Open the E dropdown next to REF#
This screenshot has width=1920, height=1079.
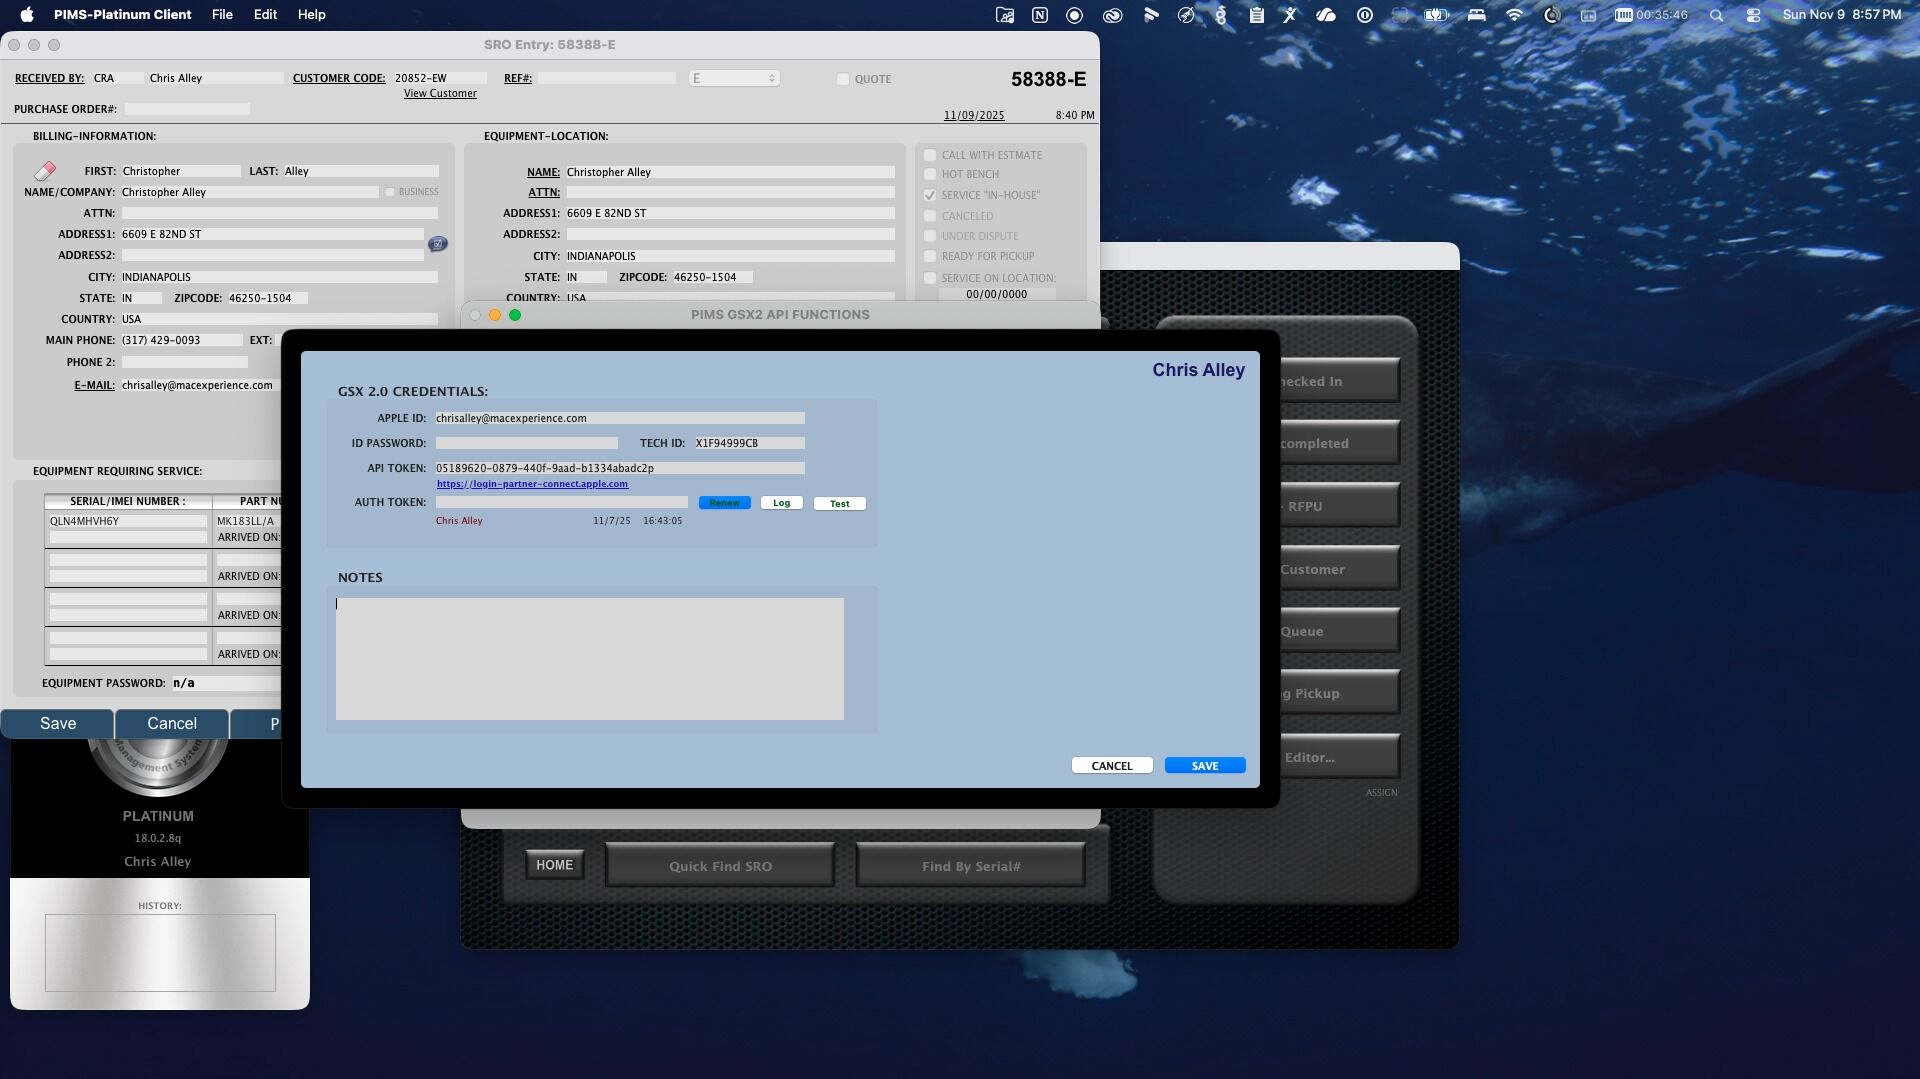coord(734,78)
